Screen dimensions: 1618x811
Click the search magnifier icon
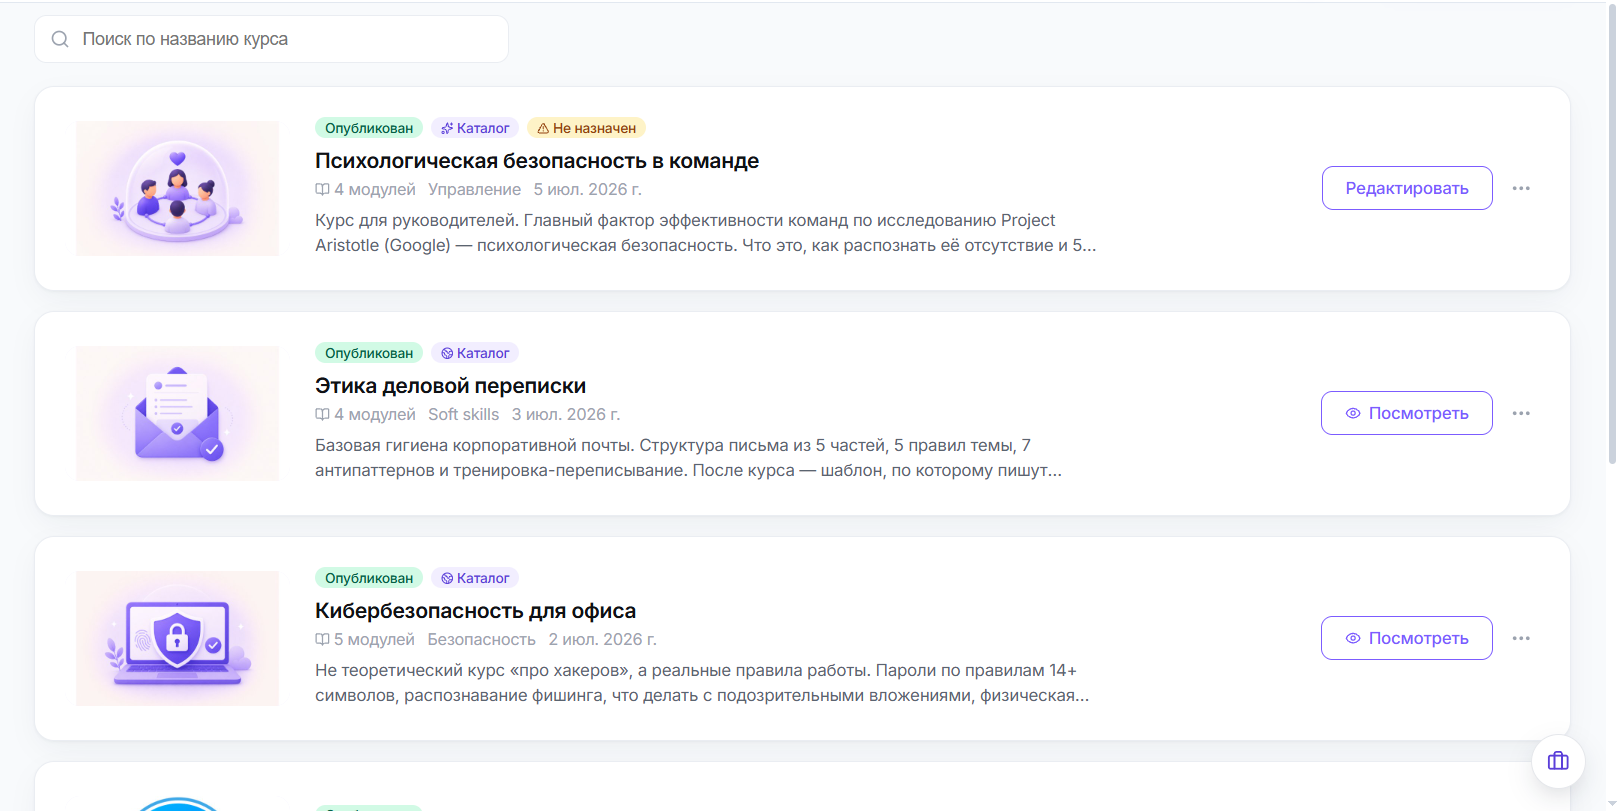pyautogui.click(x=60, y=39)
